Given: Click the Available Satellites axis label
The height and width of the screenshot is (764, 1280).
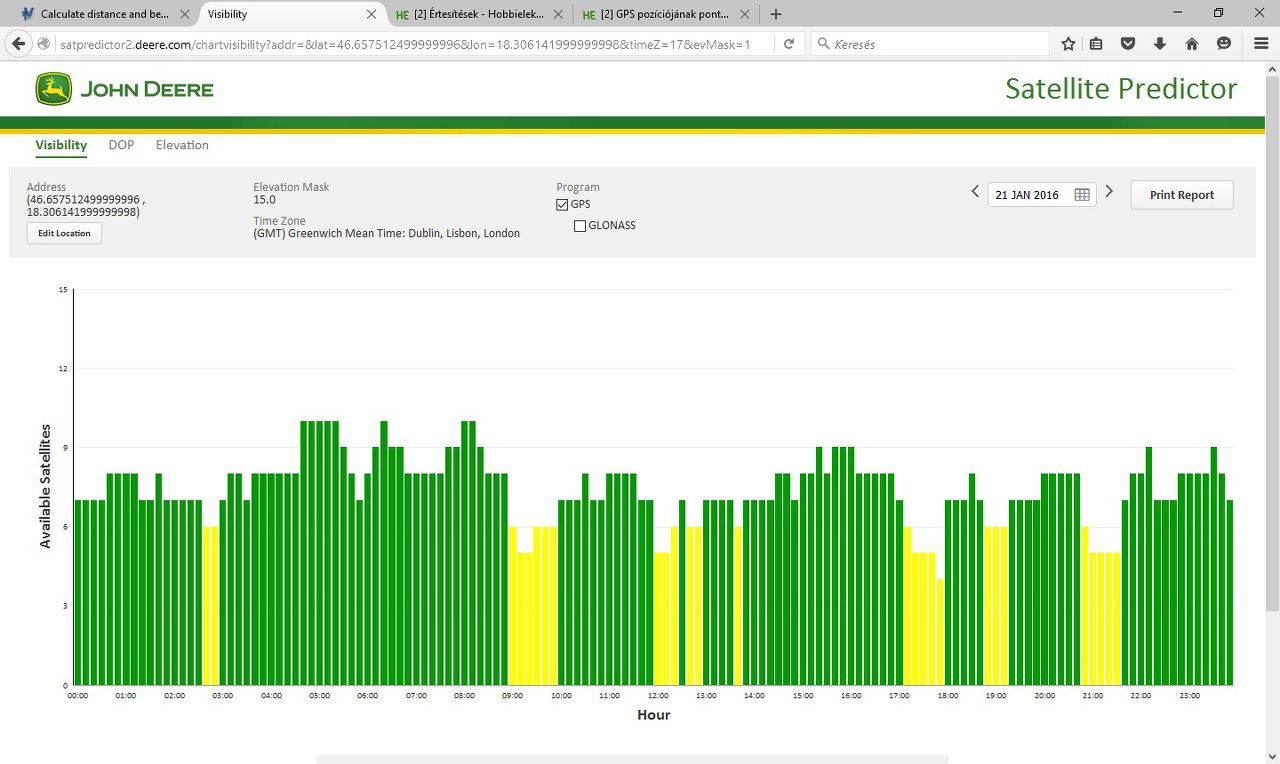Looking at the screenshot, I should 45,485.
